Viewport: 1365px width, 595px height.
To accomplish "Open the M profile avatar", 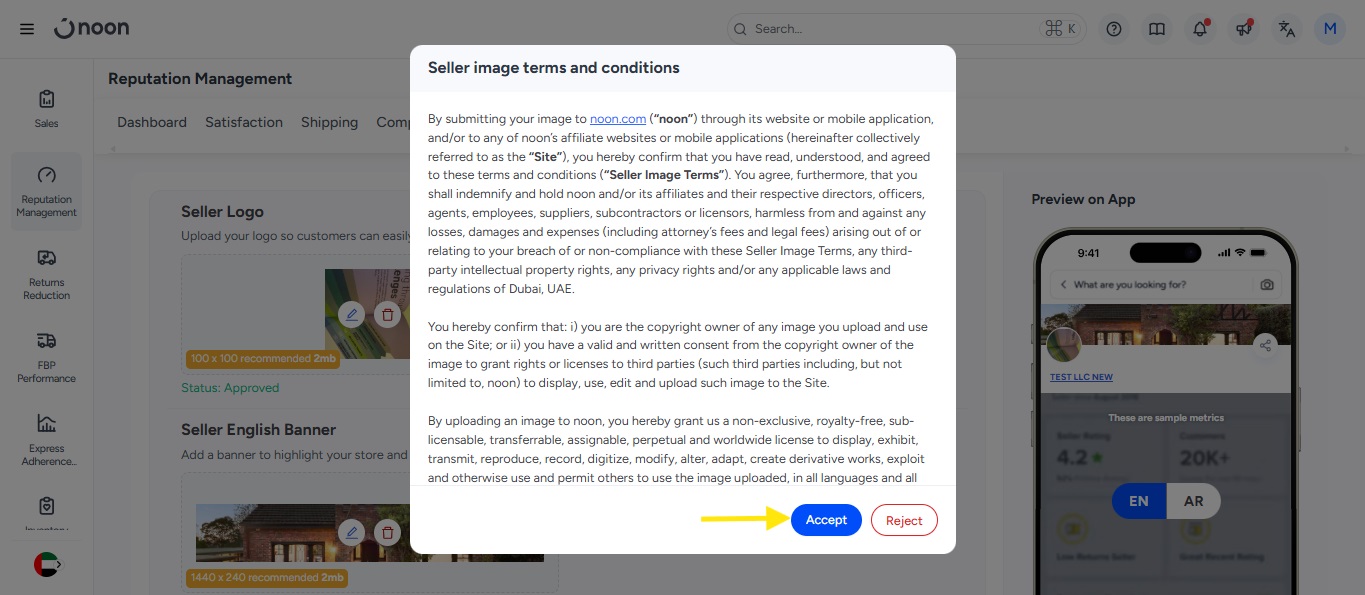I will tap(1330, 29).
